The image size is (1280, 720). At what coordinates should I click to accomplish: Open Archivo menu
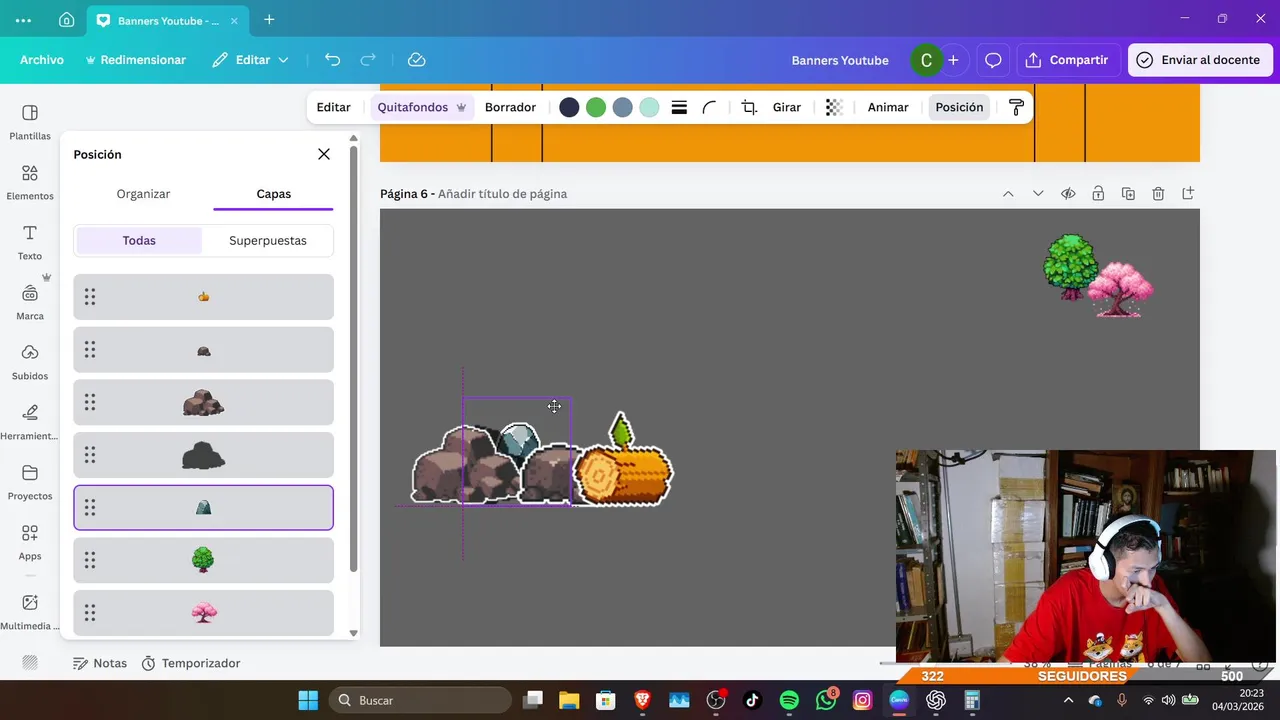(x=42, y=60)
